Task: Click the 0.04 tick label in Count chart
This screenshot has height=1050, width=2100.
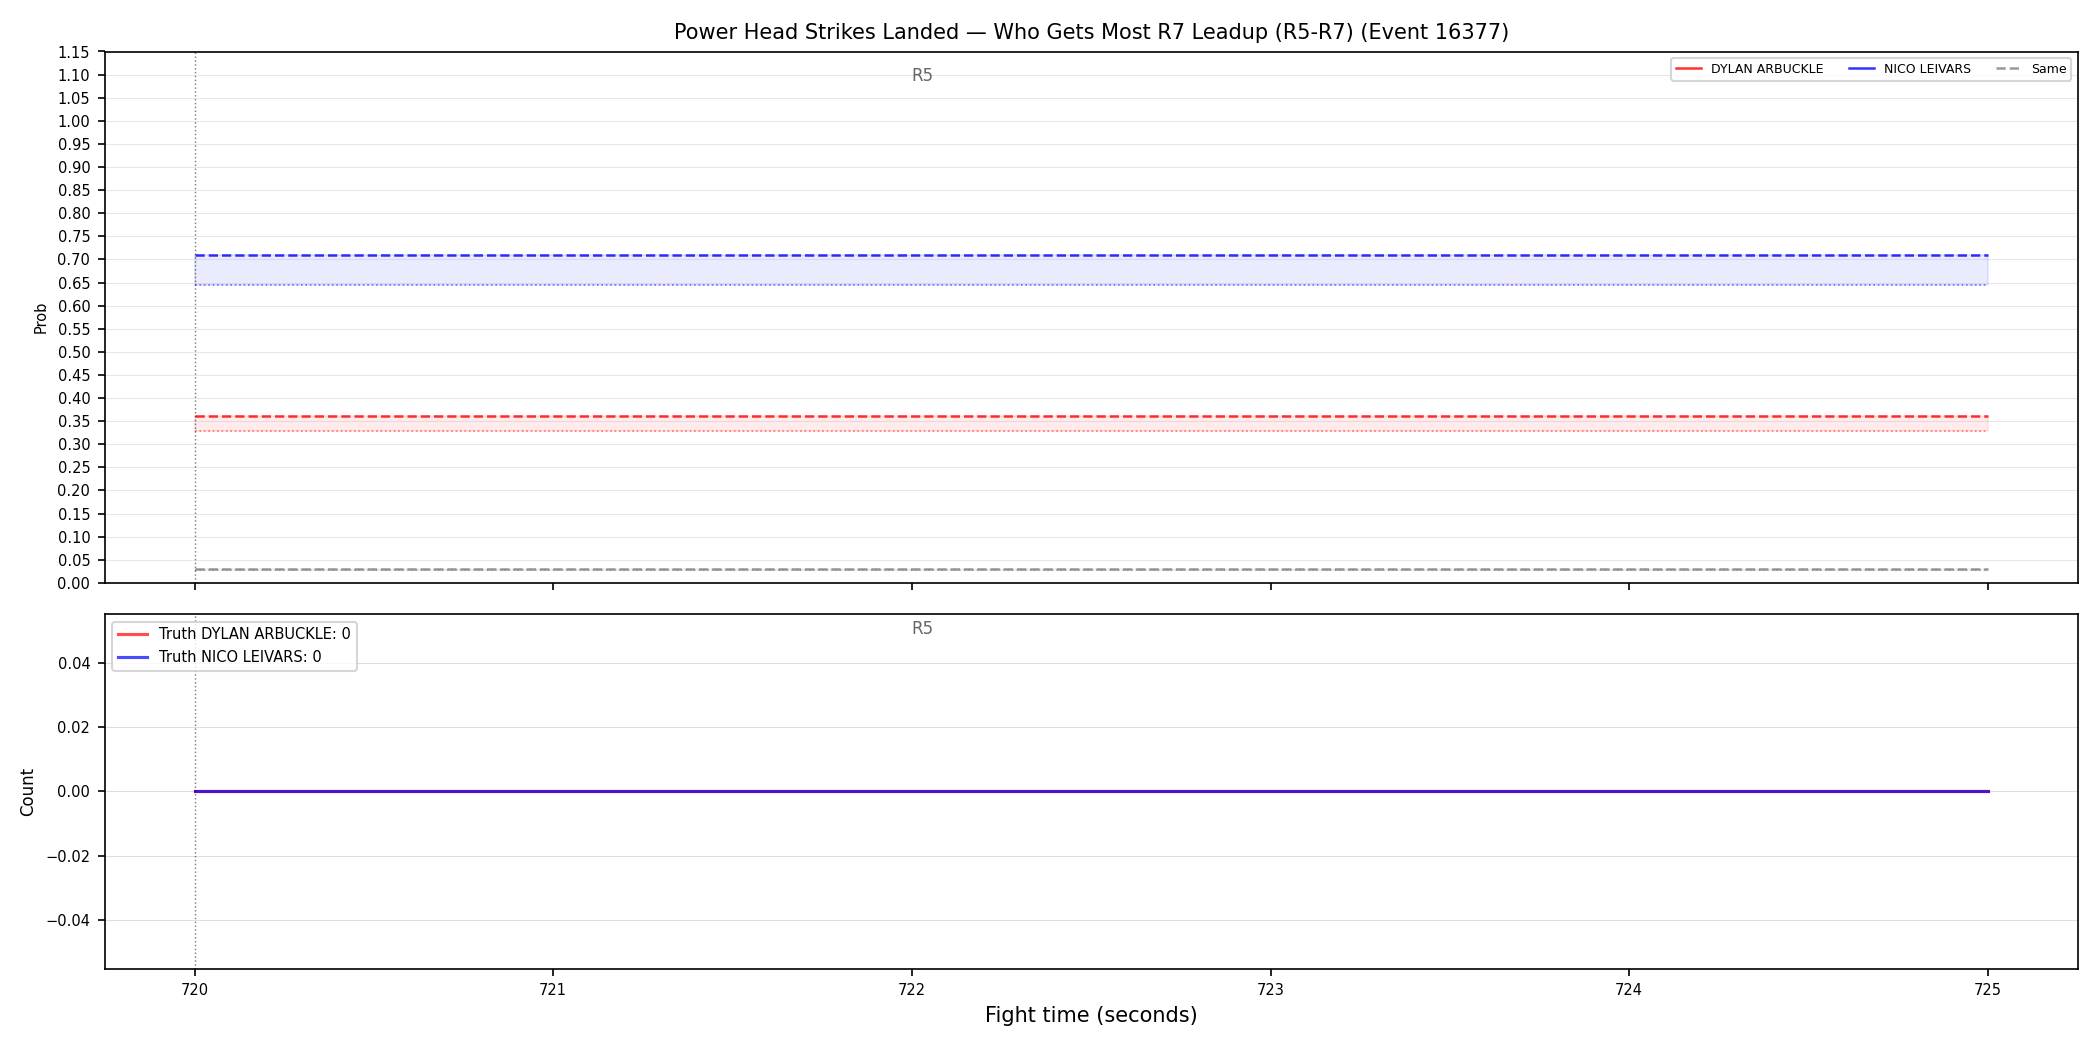Action: tap(74, 663)
